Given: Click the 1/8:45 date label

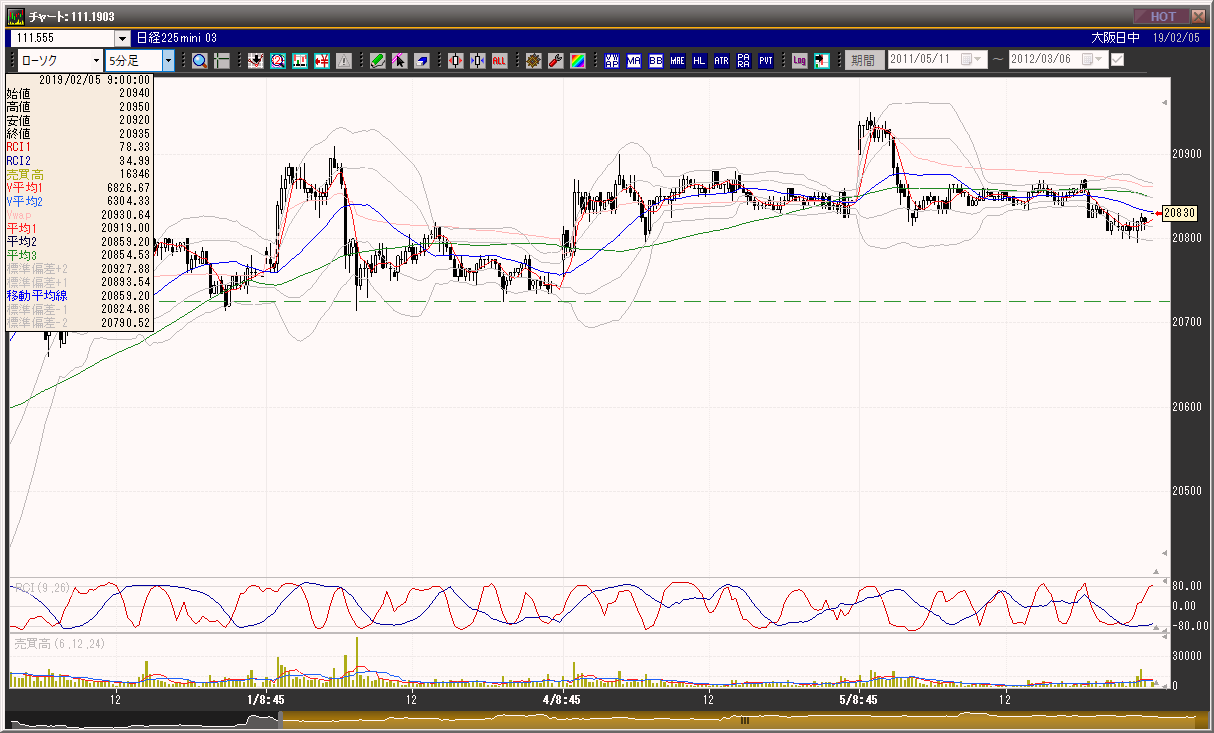Looking at the screenshot, I should (266, 700).
